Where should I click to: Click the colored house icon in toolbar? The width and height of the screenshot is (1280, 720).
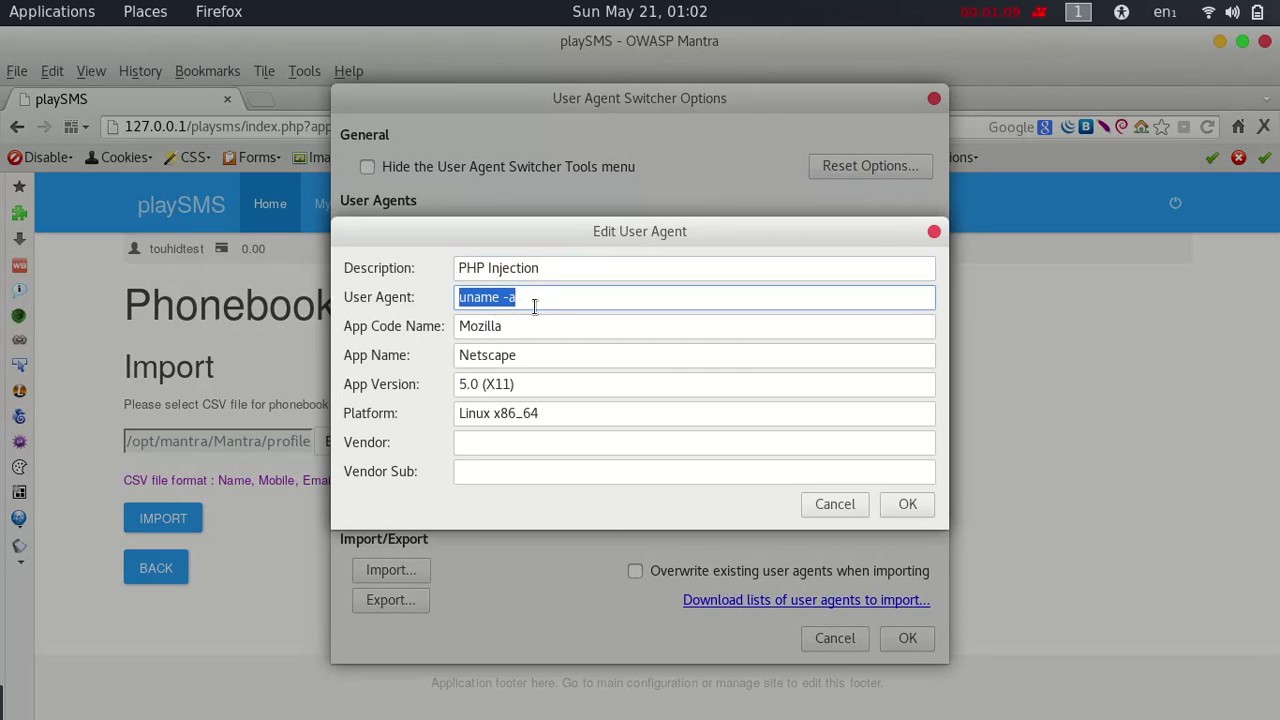1141,127
